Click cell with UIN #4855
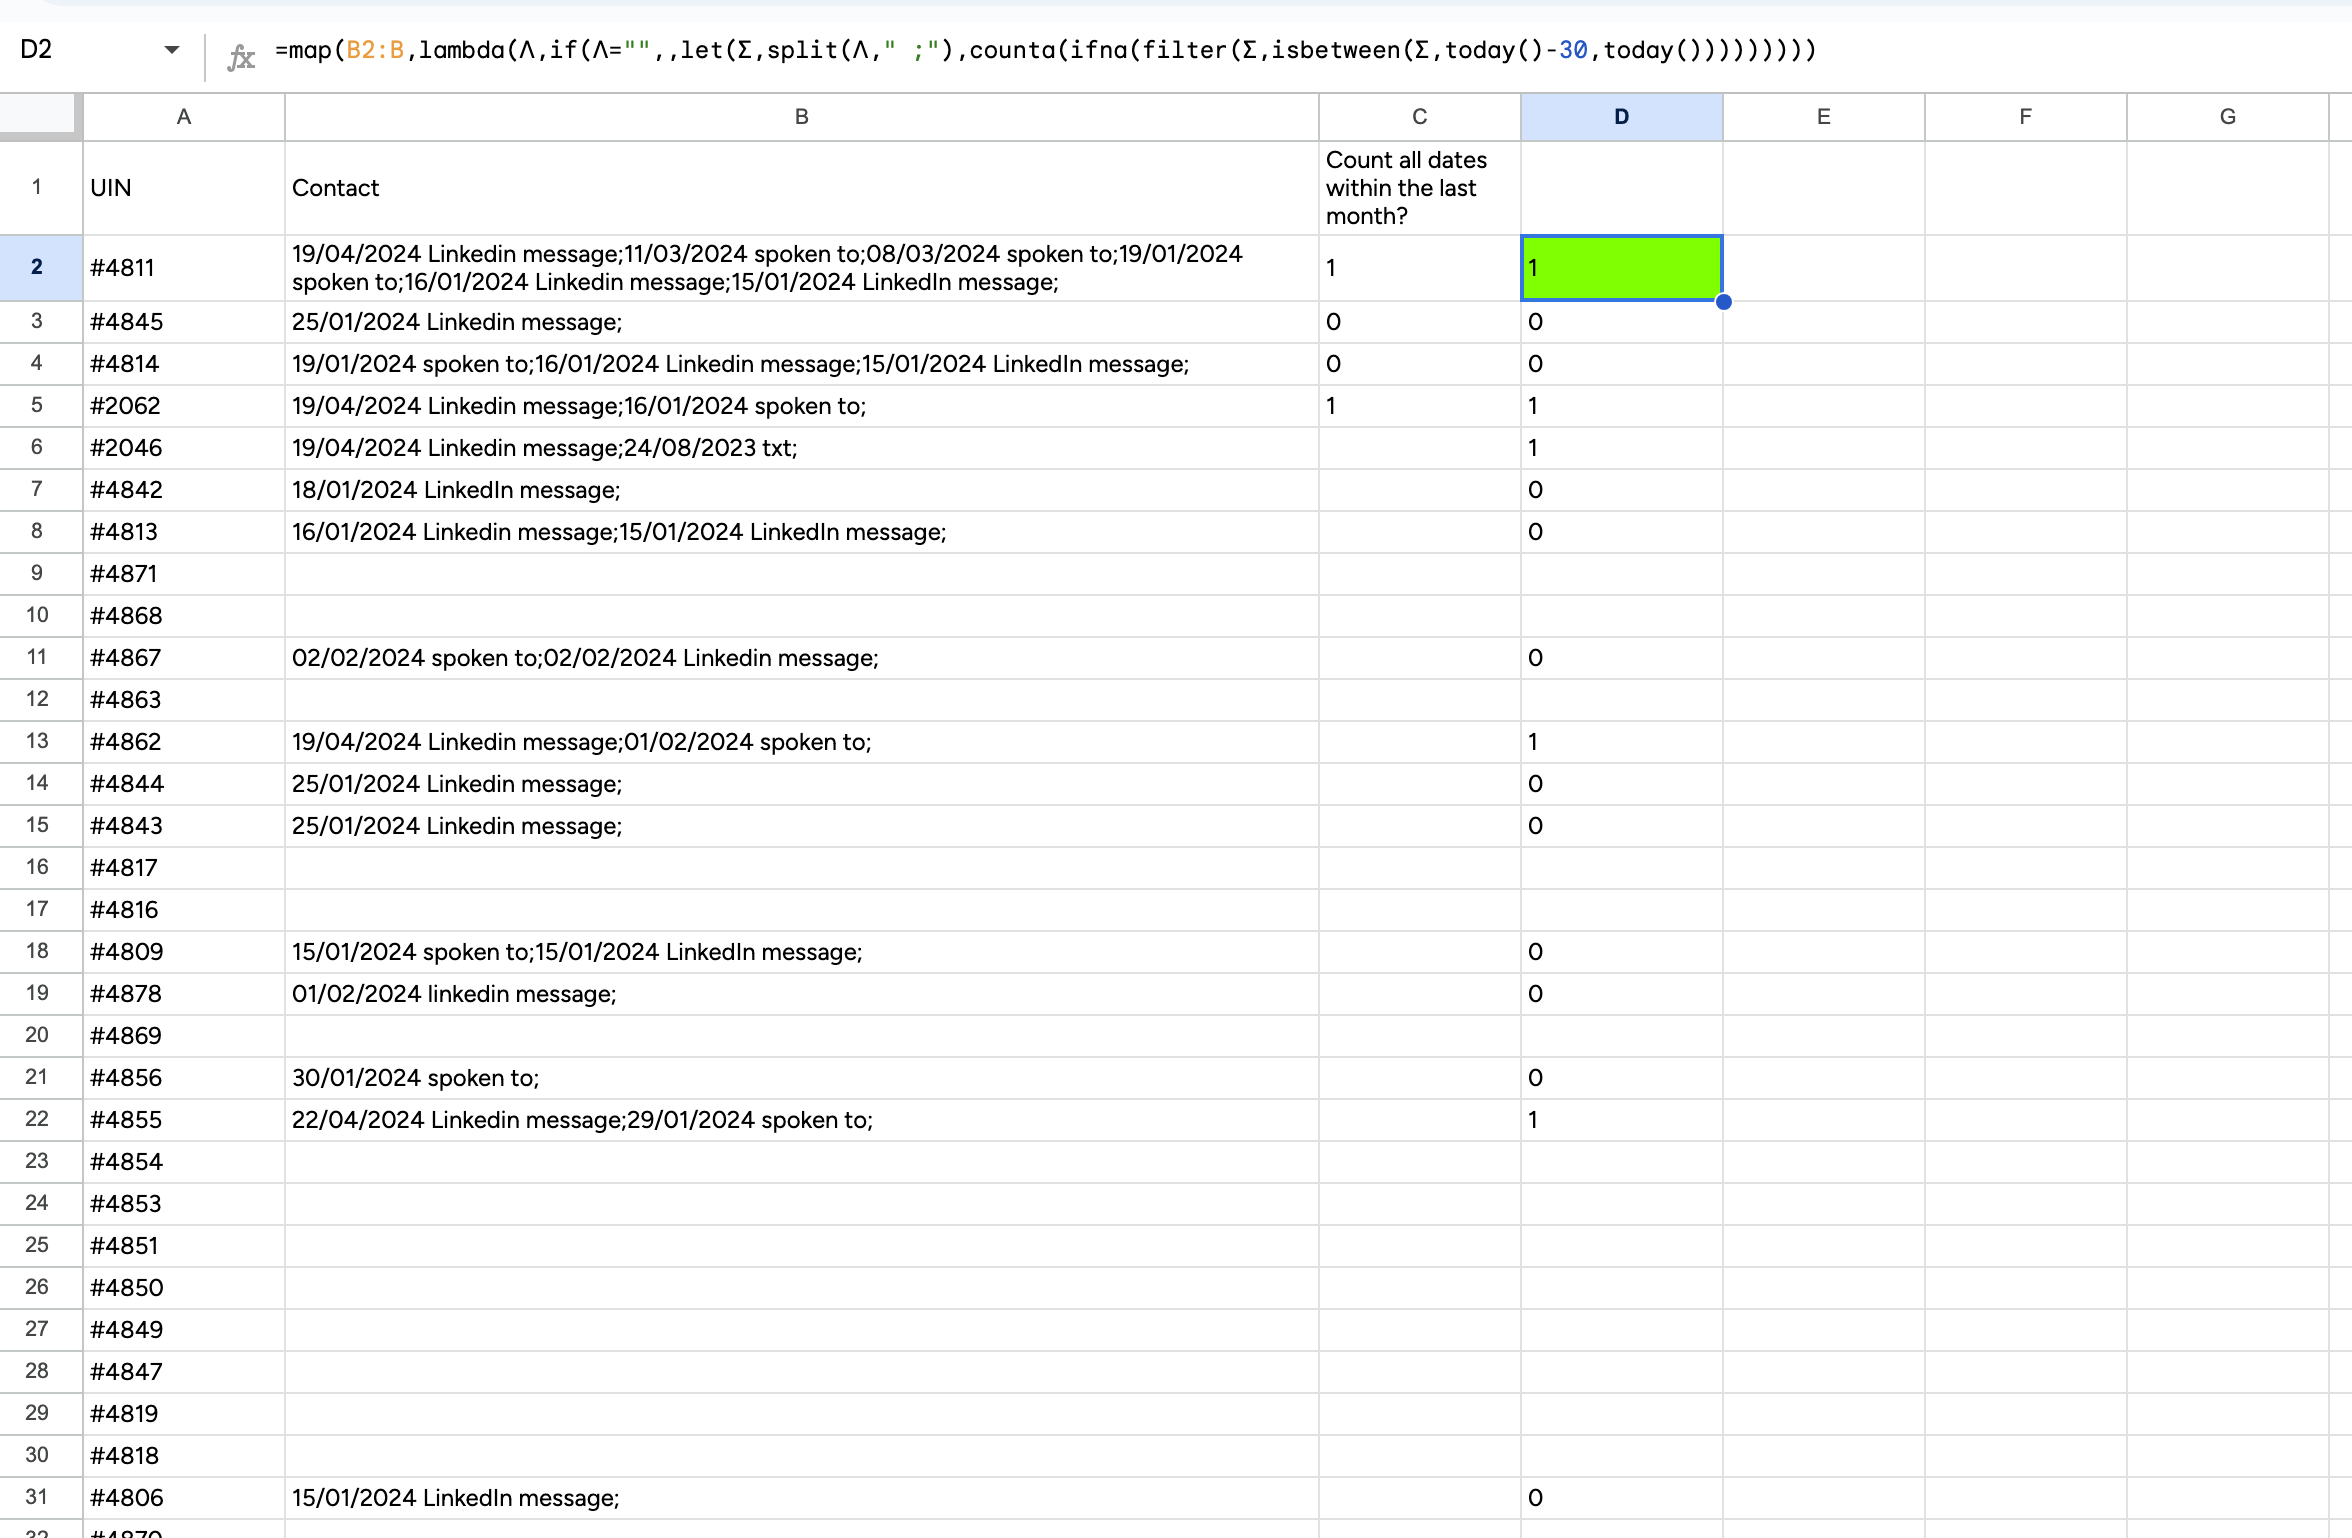Viewport: 2352px width, 1538px height. [x=183, y=1120]
